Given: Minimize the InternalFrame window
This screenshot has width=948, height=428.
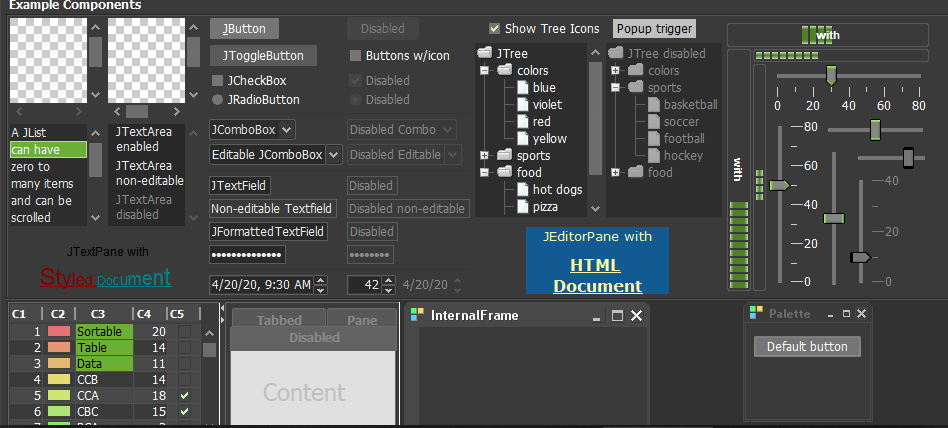Looking at the screenshot, I should click(597, 319).
